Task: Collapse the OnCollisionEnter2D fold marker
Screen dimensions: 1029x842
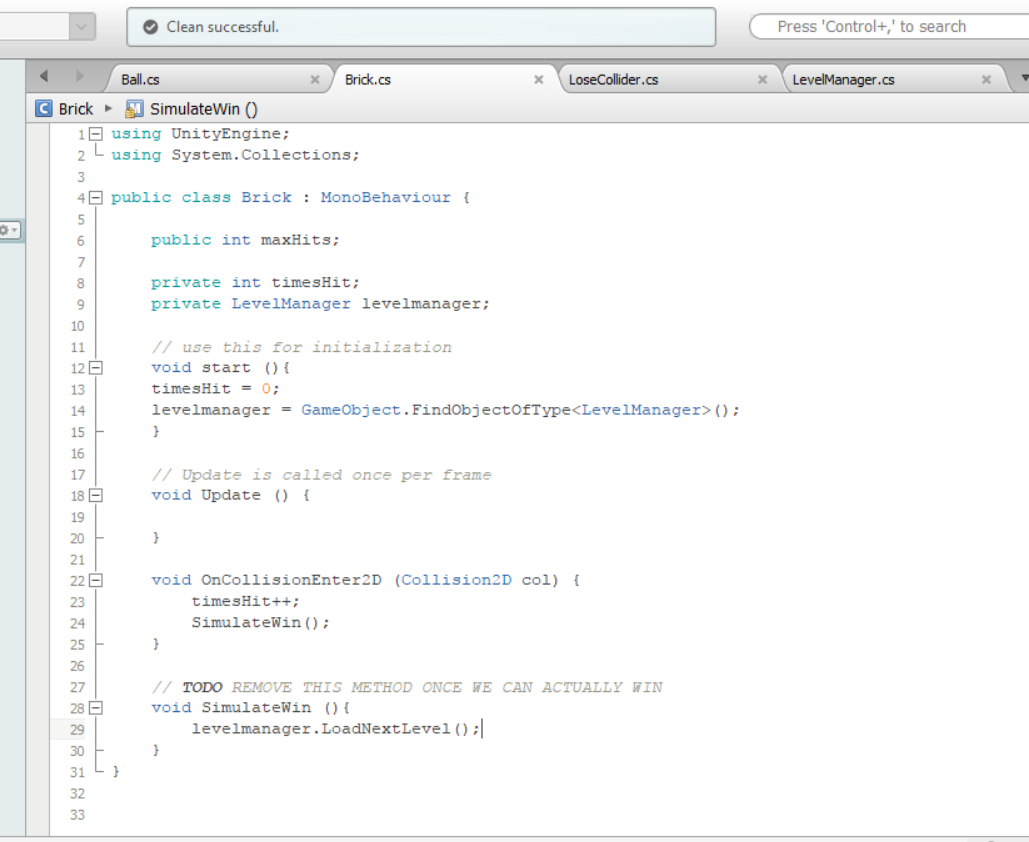Action: click(x=94, y=579)
